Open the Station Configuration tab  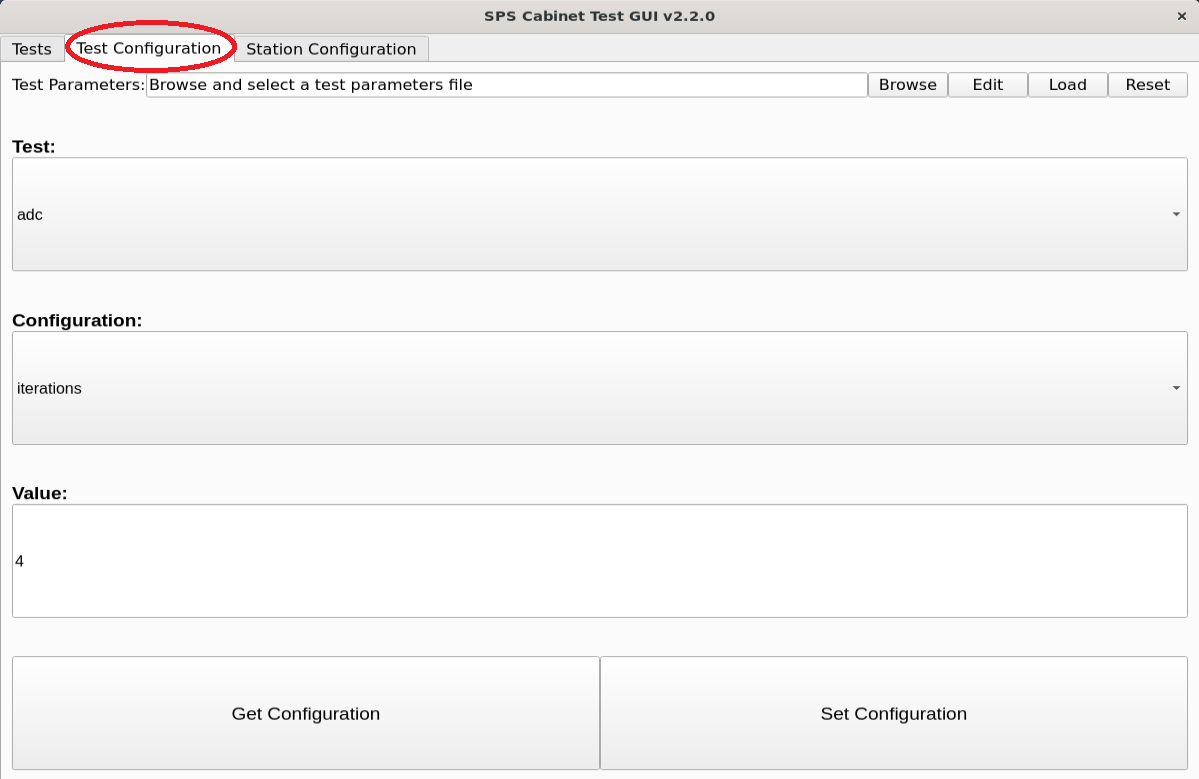pos(329,48)
